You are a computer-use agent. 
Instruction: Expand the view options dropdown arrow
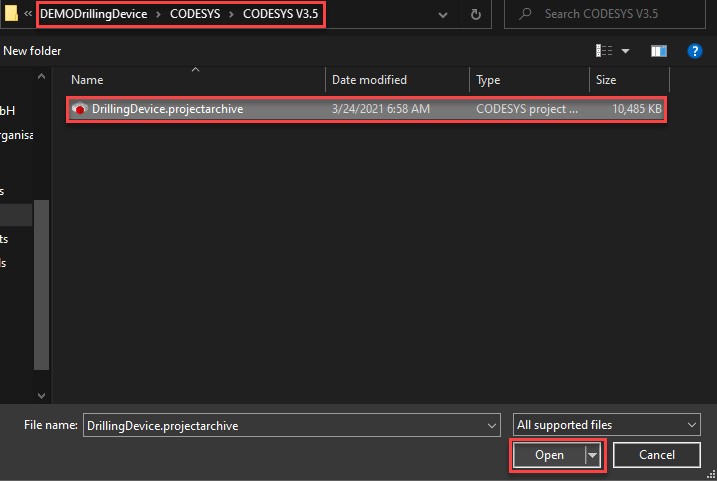click(x=625, y=51)
